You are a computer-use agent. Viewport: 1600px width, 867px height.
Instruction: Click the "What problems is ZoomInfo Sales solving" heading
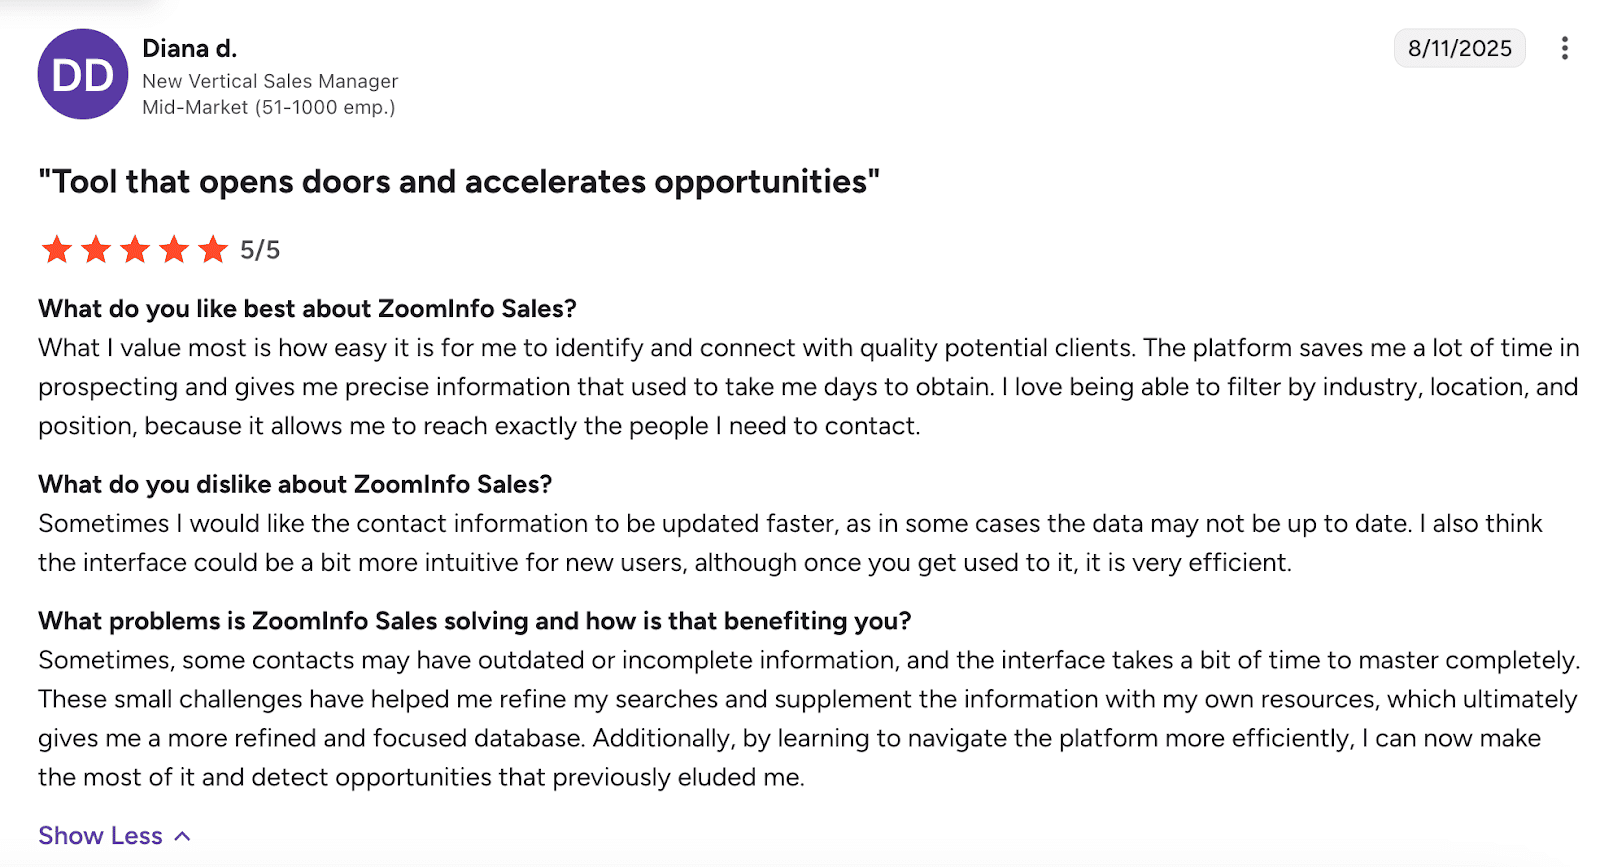(x=474, y=621)
